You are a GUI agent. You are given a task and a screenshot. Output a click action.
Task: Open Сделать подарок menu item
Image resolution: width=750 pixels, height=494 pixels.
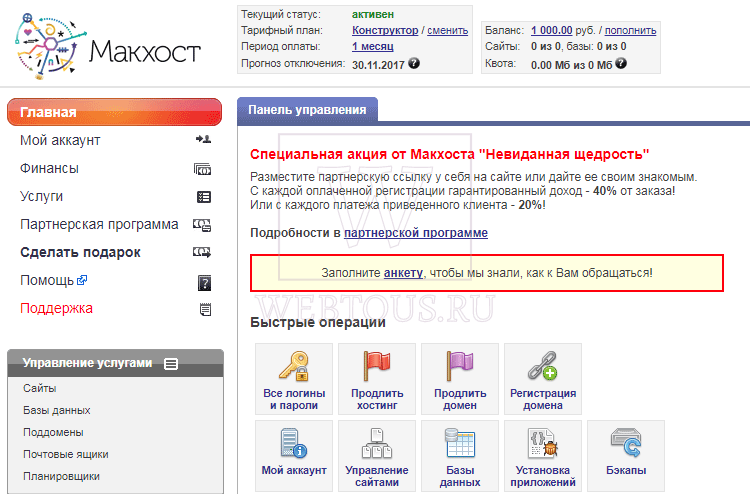click(x=80, y=252)
